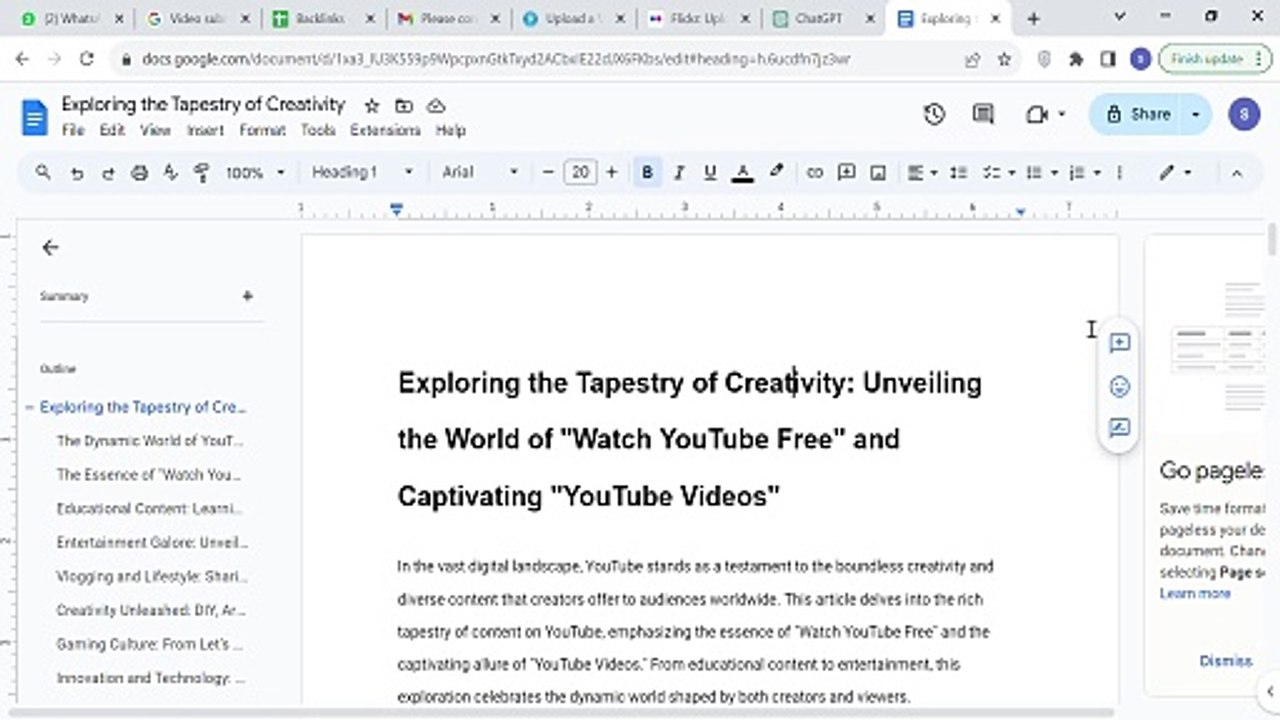Star the document title
The height and width of the screenshot is (720, 1280).
(x=372, y=105)
